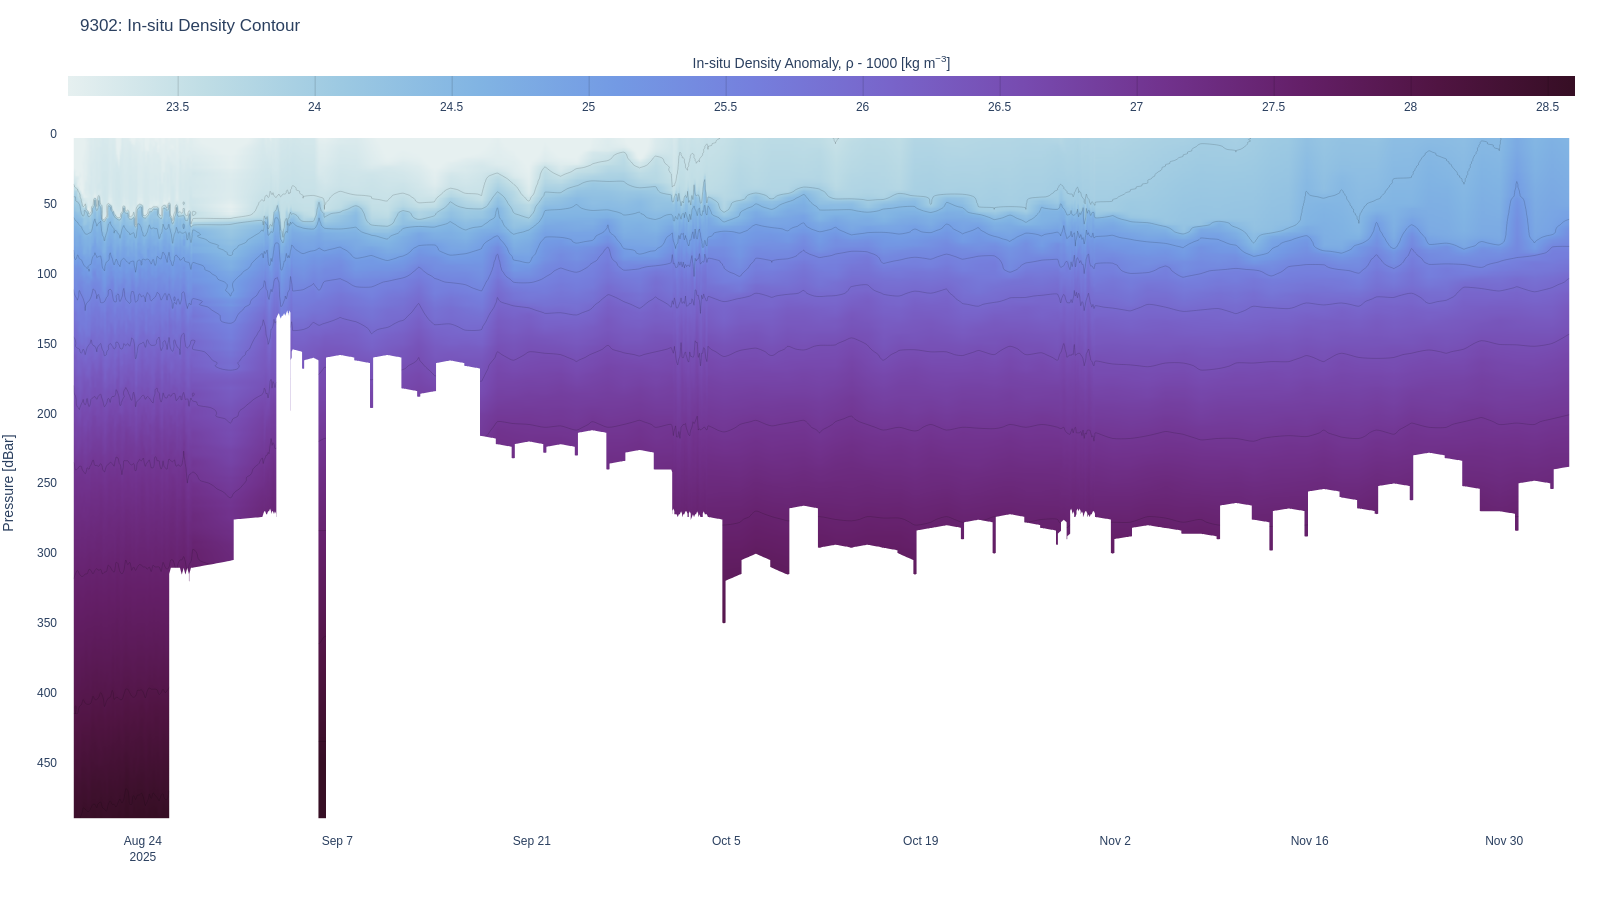The height and width of the screenshot is (900, 1600).
Task: Click the 'Aug 24 2025' x-axis label
Action: coord(143,848)
